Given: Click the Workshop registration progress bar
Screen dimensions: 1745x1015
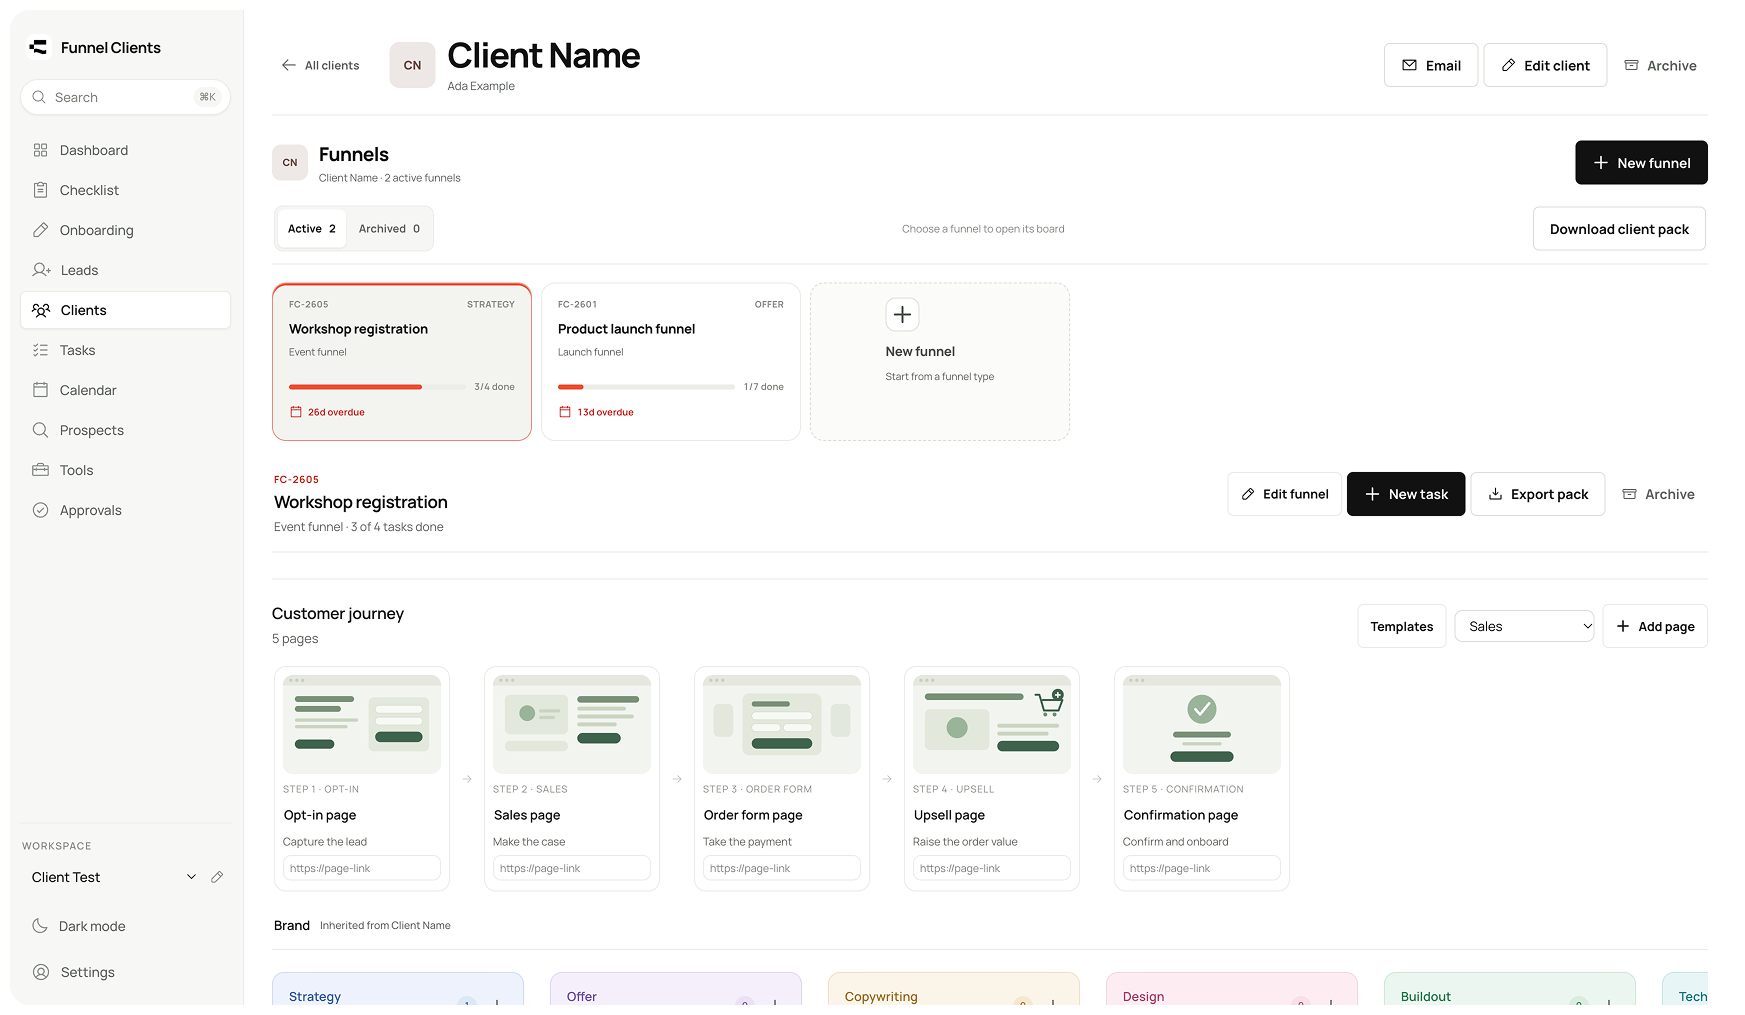Looking at the screenshot, I should tap(377, 387).
